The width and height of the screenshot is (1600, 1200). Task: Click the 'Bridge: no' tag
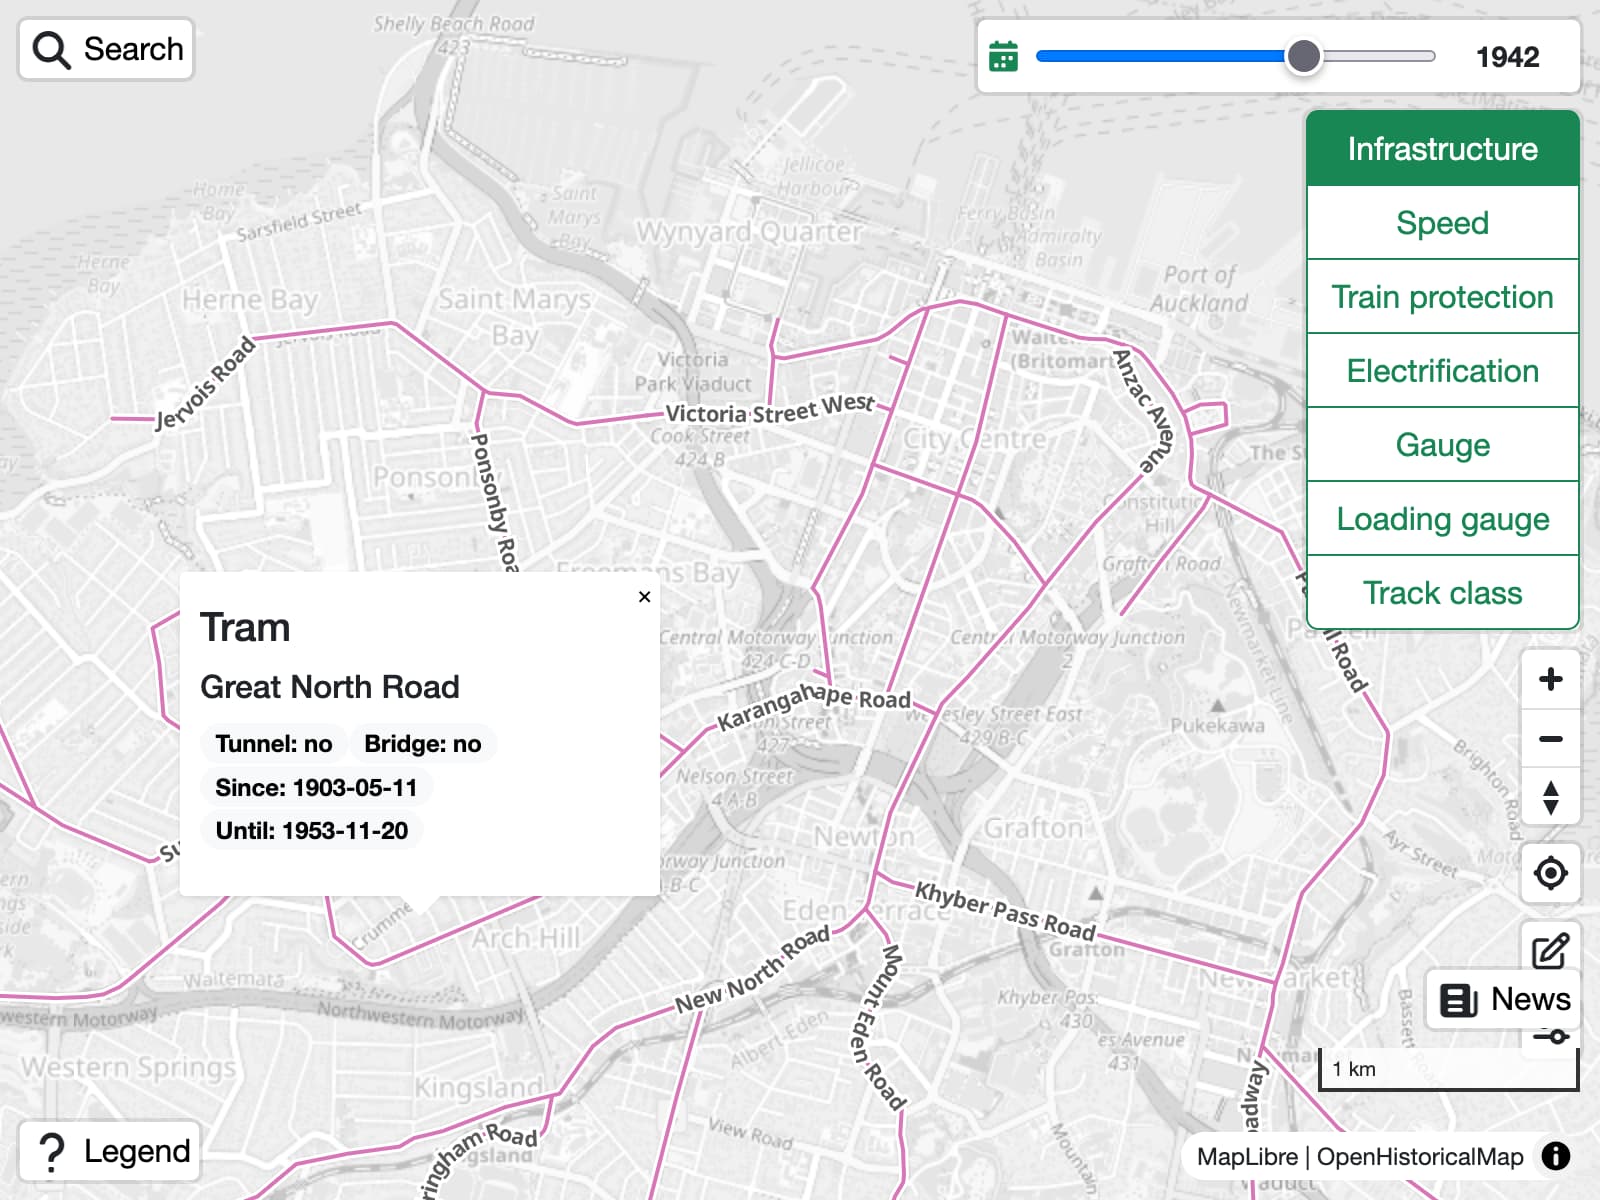coord(423,744)
